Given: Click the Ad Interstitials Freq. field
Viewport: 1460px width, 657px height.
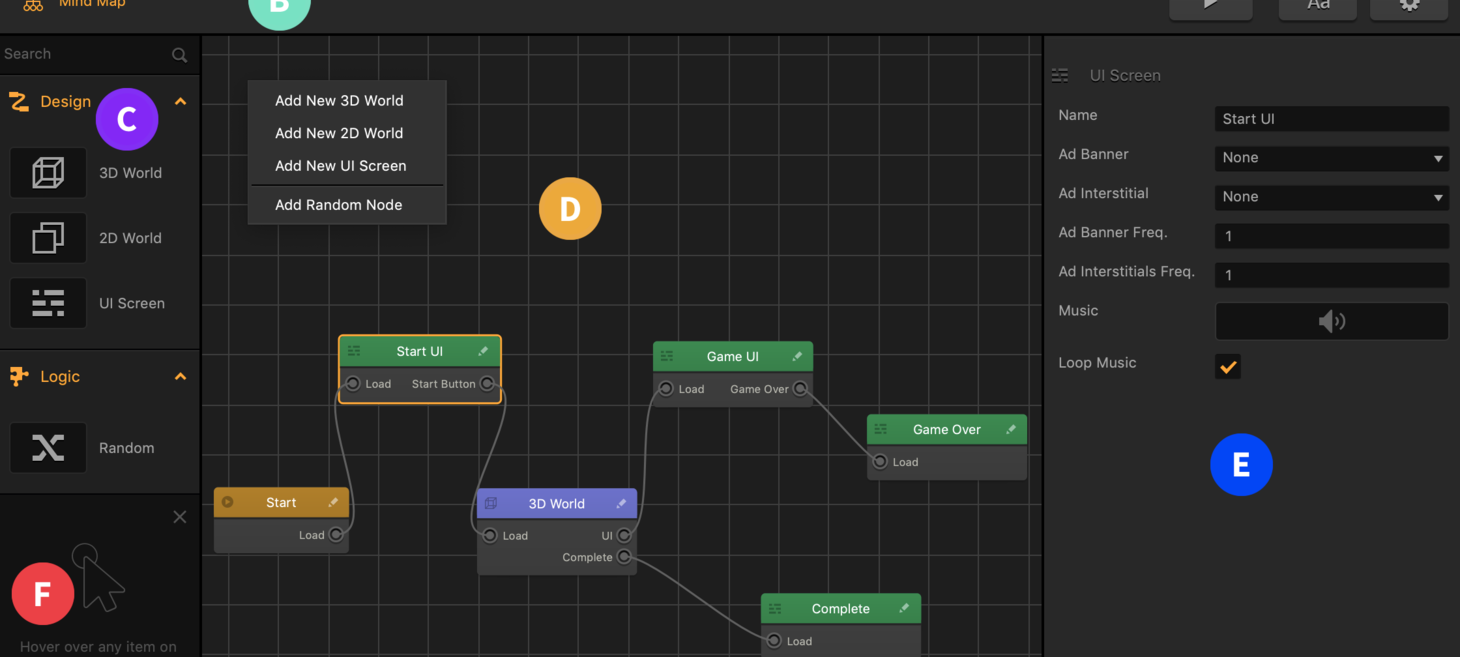Looking at the screenshot, I should (1332, 275).
